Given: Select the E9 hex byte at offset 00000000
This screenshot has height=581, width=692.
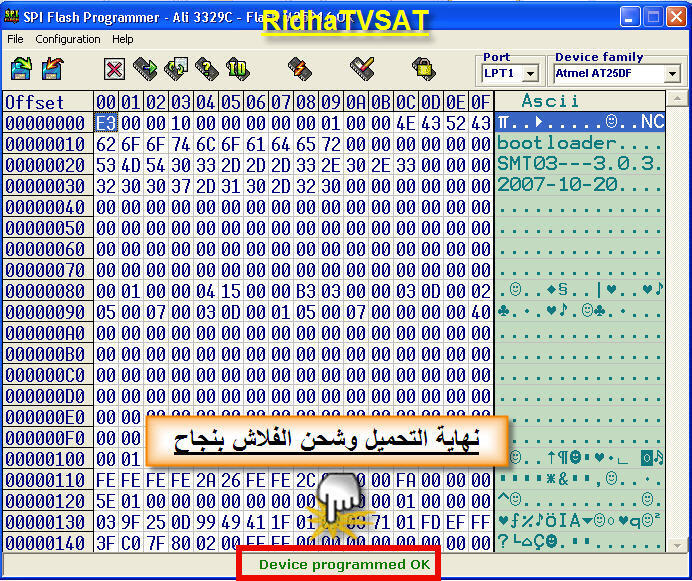Looking at the screenshot, I should pos(106,122).
